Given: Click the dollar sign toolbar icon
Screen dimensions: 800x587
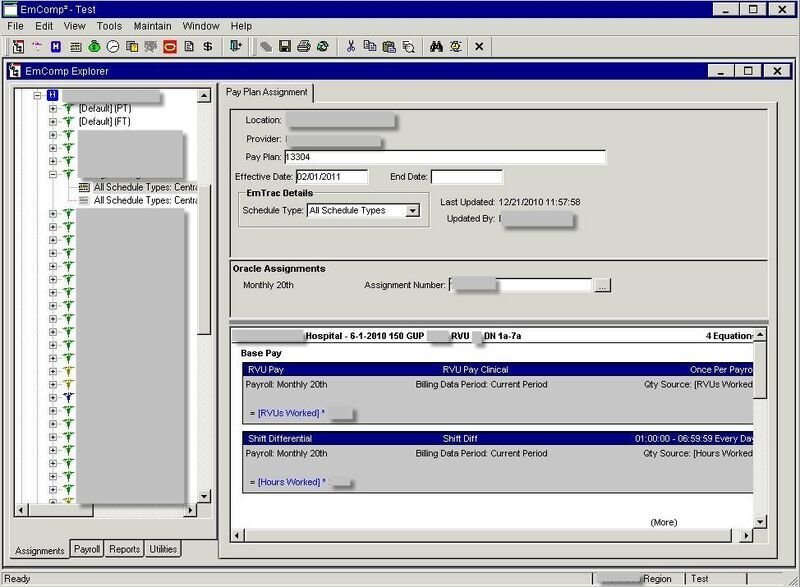Looking at the screenshot, I should tap(208, 46).
